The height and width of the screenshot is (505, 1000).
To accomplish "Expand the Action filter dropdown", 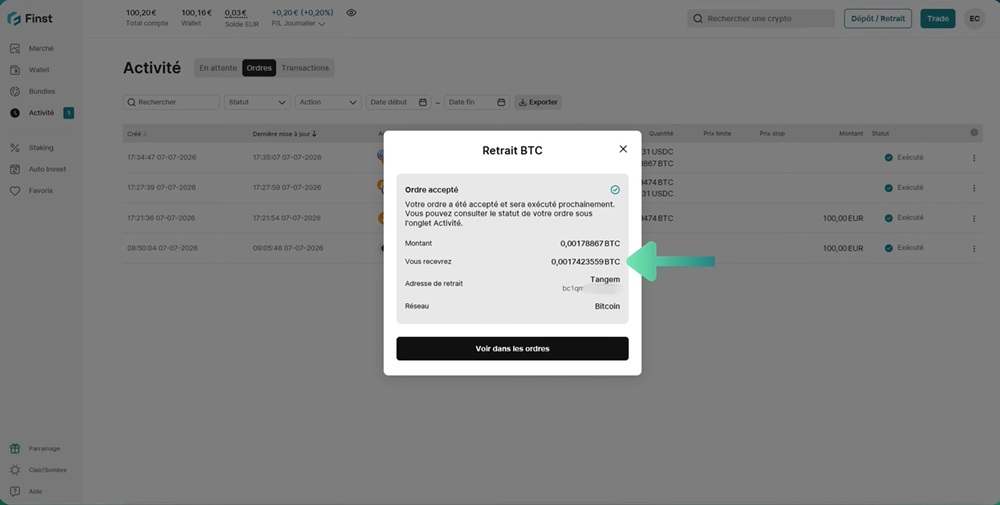I will click(328, 102).
